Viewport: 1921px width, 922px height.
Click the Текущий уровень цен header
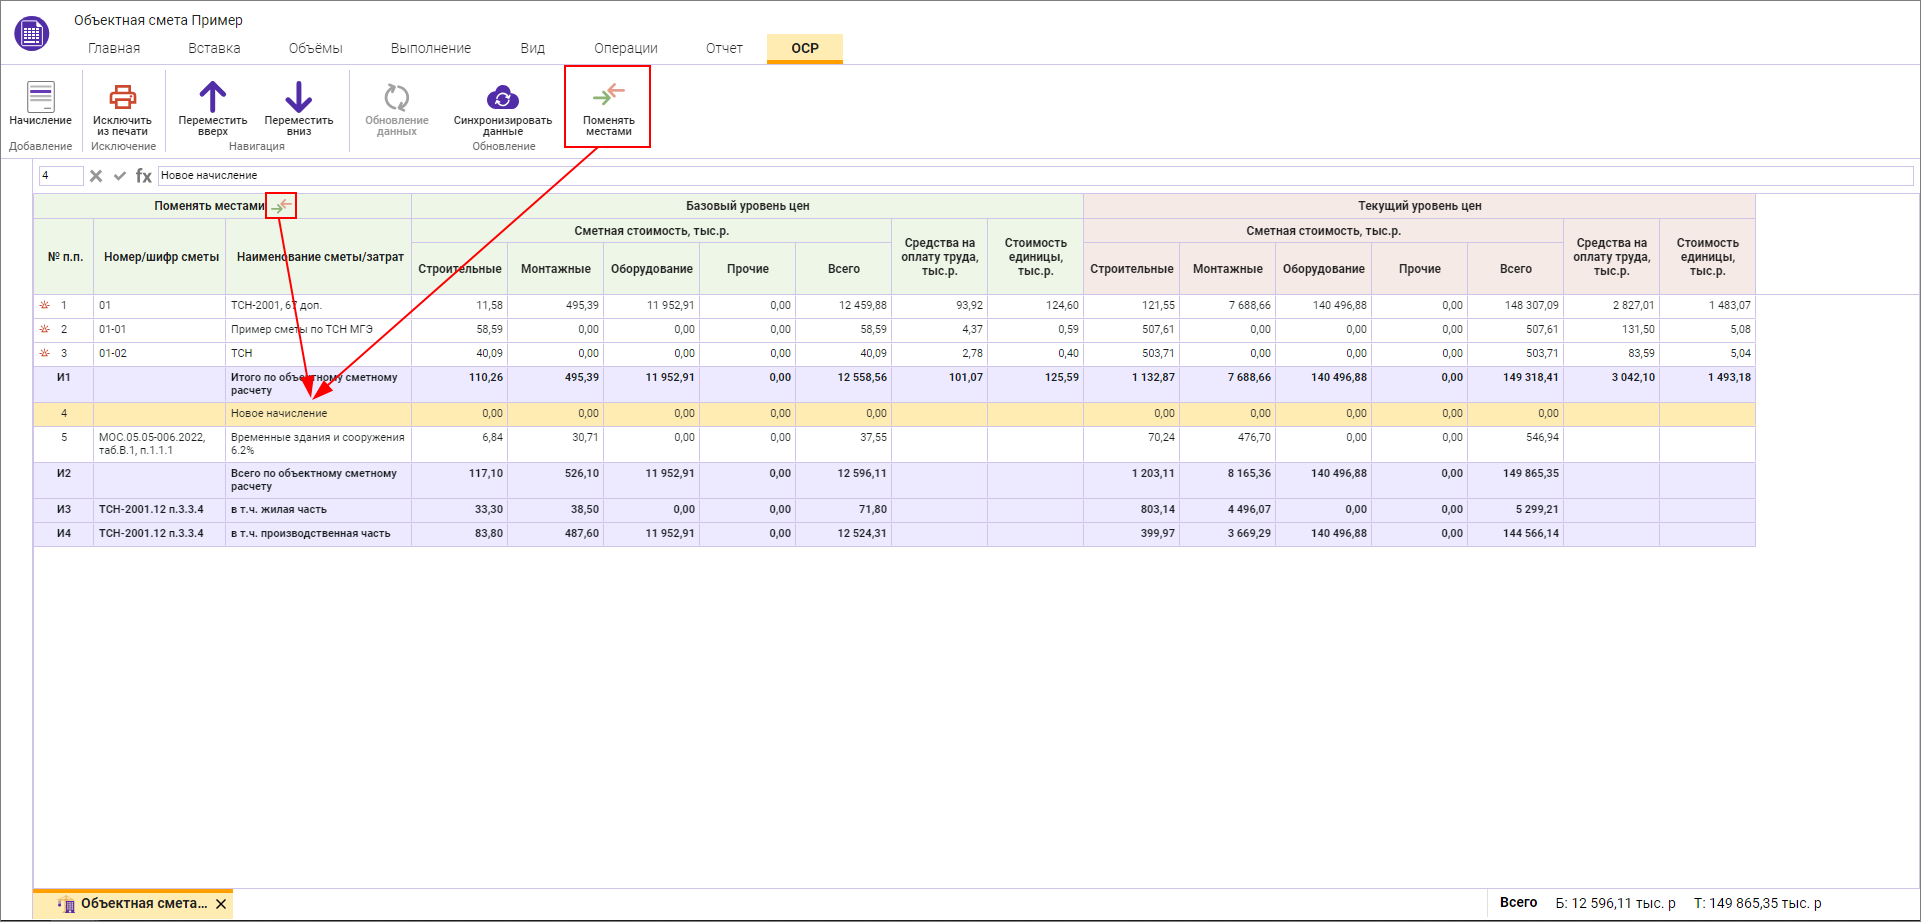[x=1420, y=206]
